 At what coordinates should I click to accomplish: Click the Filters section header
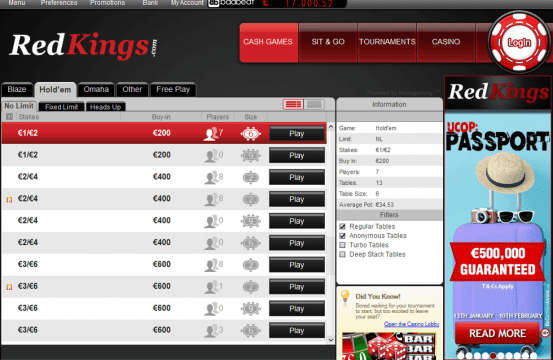point(389,215)
